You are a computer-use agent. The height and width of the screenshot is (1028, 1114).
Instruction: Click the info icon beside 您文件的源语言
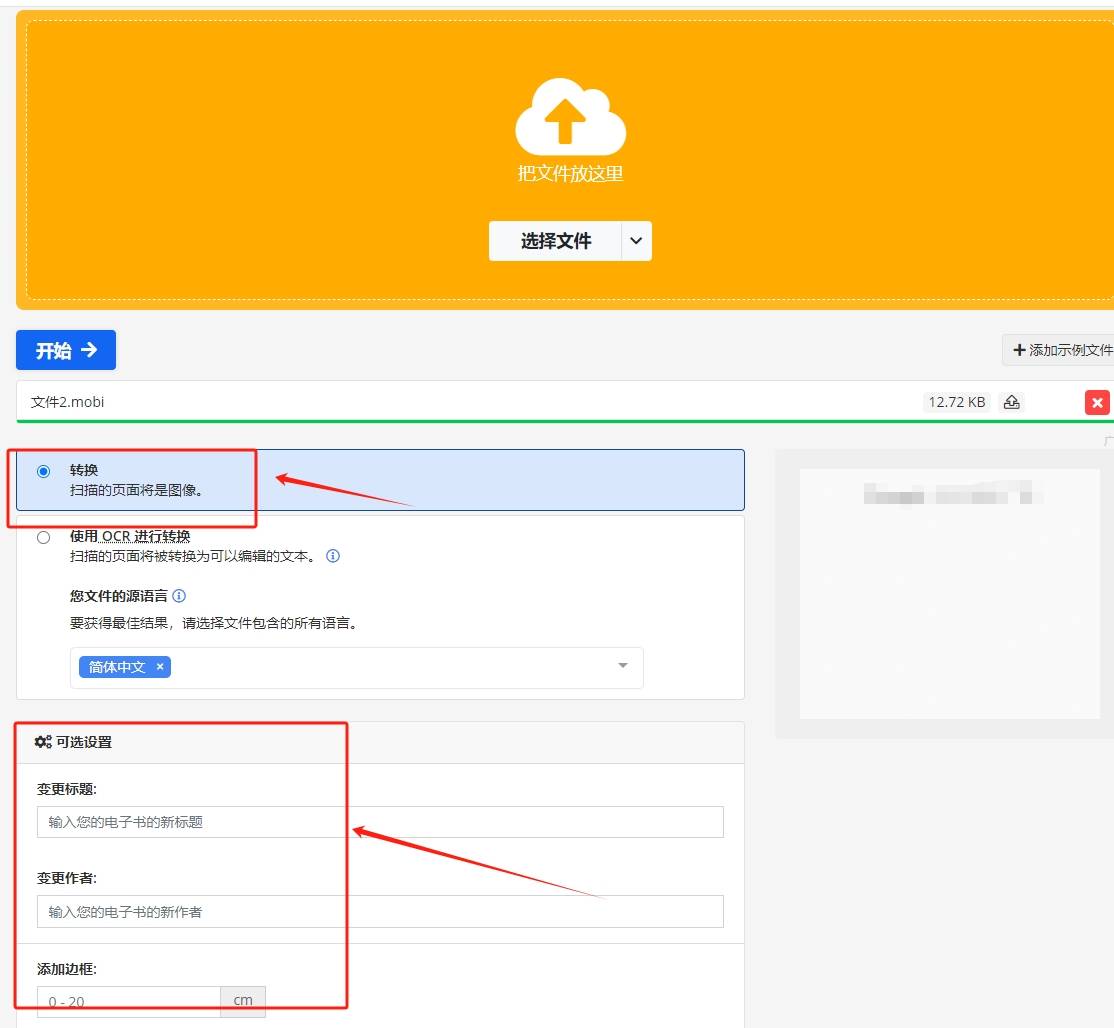178,595
